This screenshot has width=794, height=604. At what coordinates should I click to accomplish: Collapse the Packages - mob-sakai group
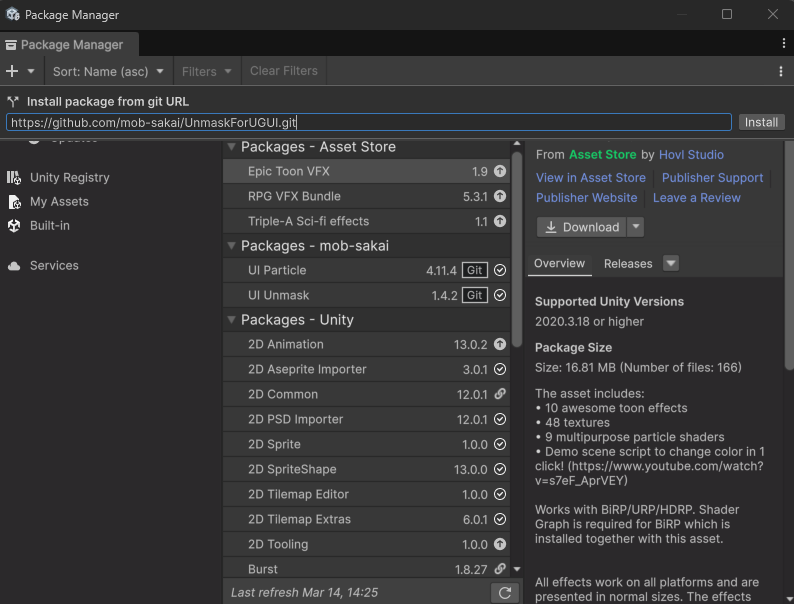click(231, 246)
